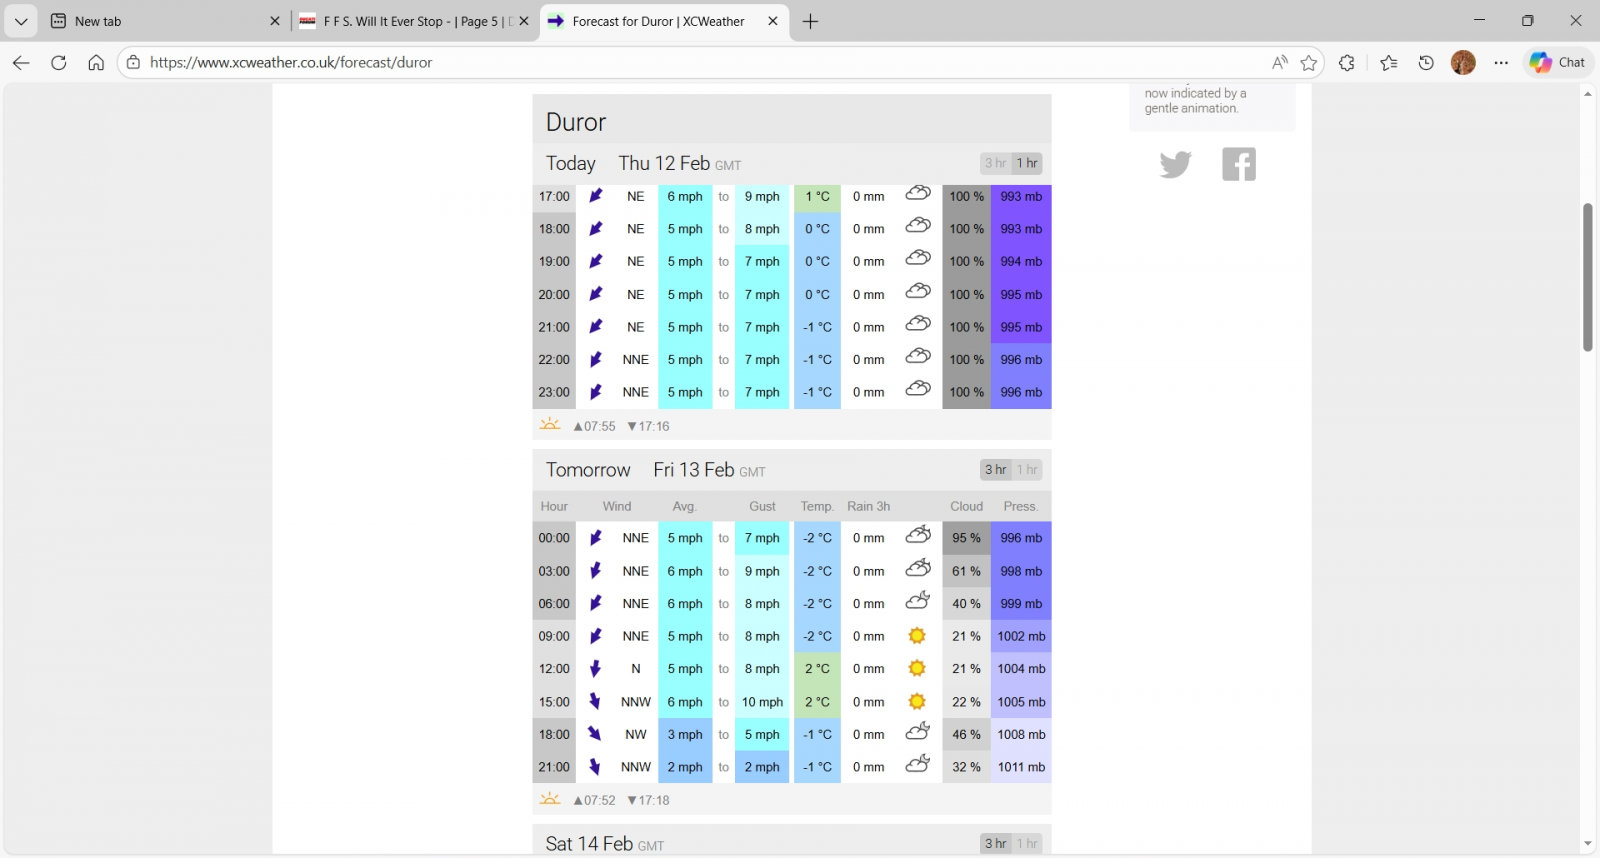This screenshot has width=1600, height=858.
Task: Click the Facebook share icon
Action: 1238,164
